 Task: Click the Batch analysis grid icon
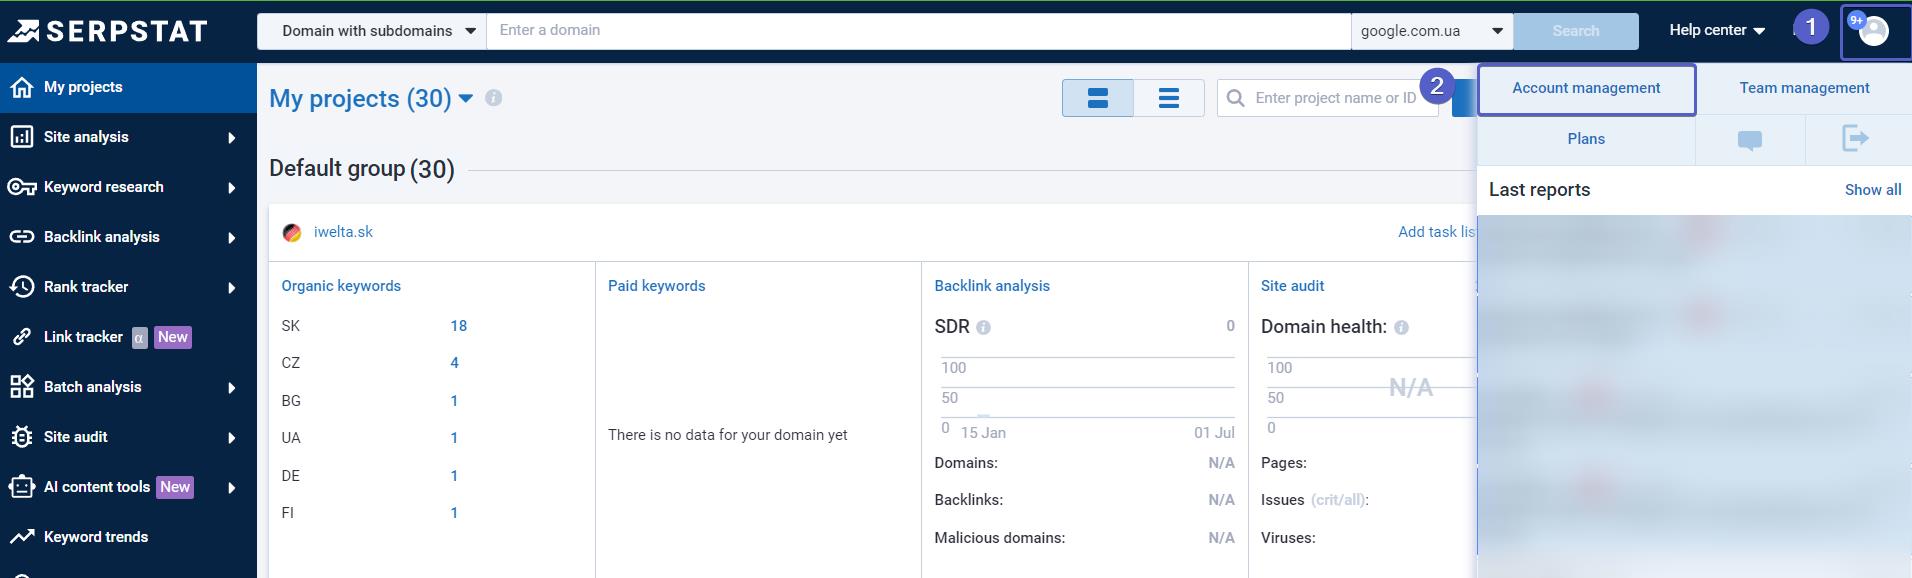(x=21, y=387)
